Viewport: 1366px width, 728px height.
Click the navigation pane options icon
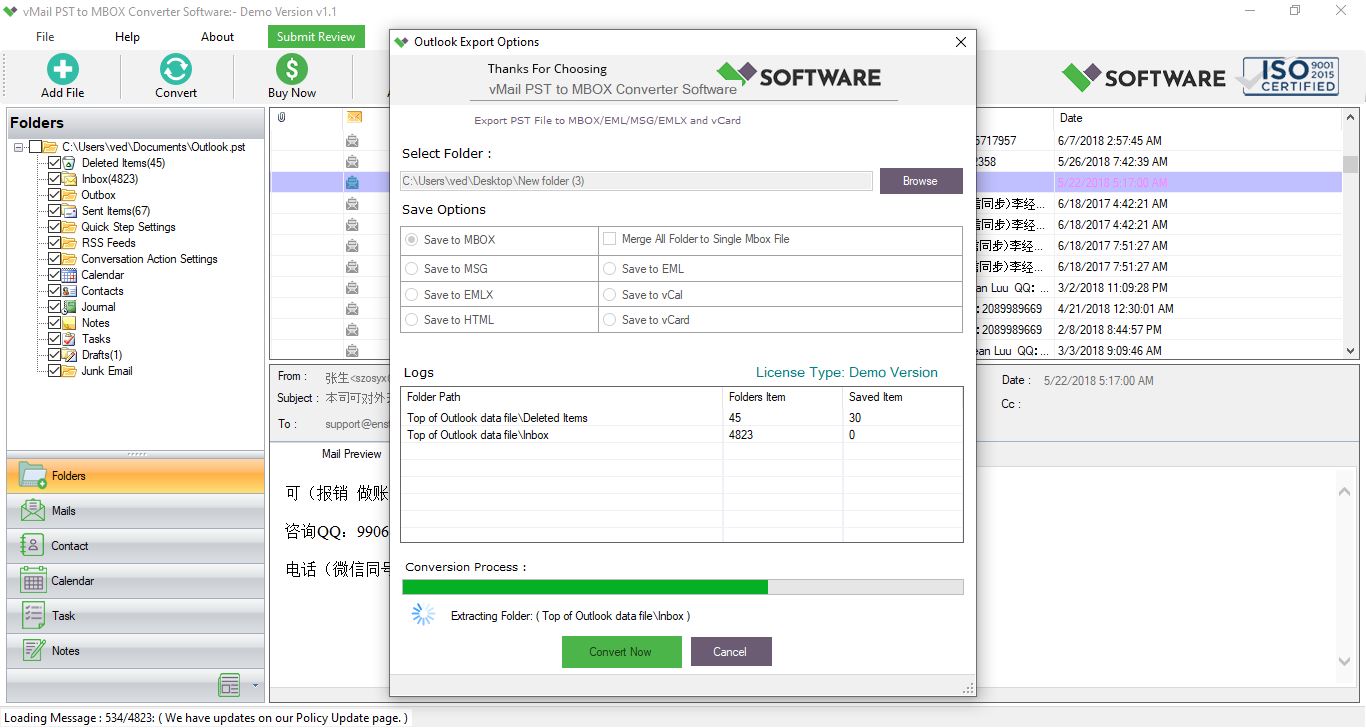(229, 685)
